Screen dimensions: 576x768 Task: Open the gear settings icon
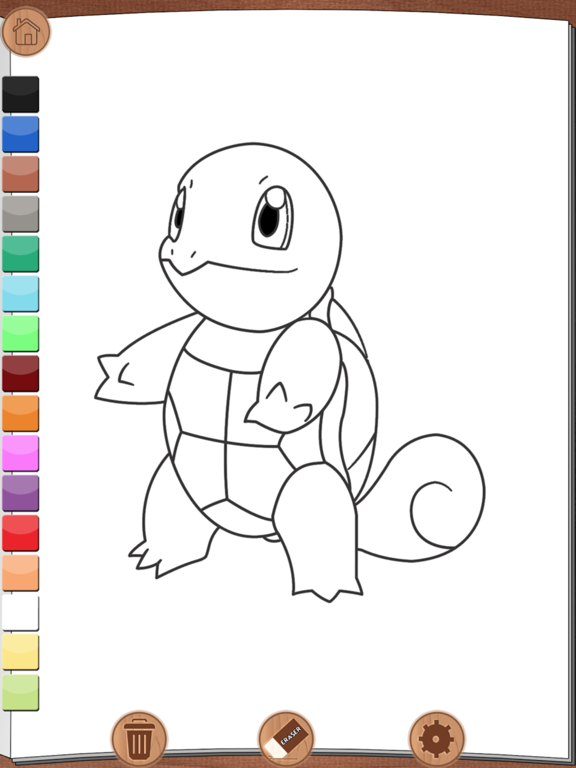(436, 739)
